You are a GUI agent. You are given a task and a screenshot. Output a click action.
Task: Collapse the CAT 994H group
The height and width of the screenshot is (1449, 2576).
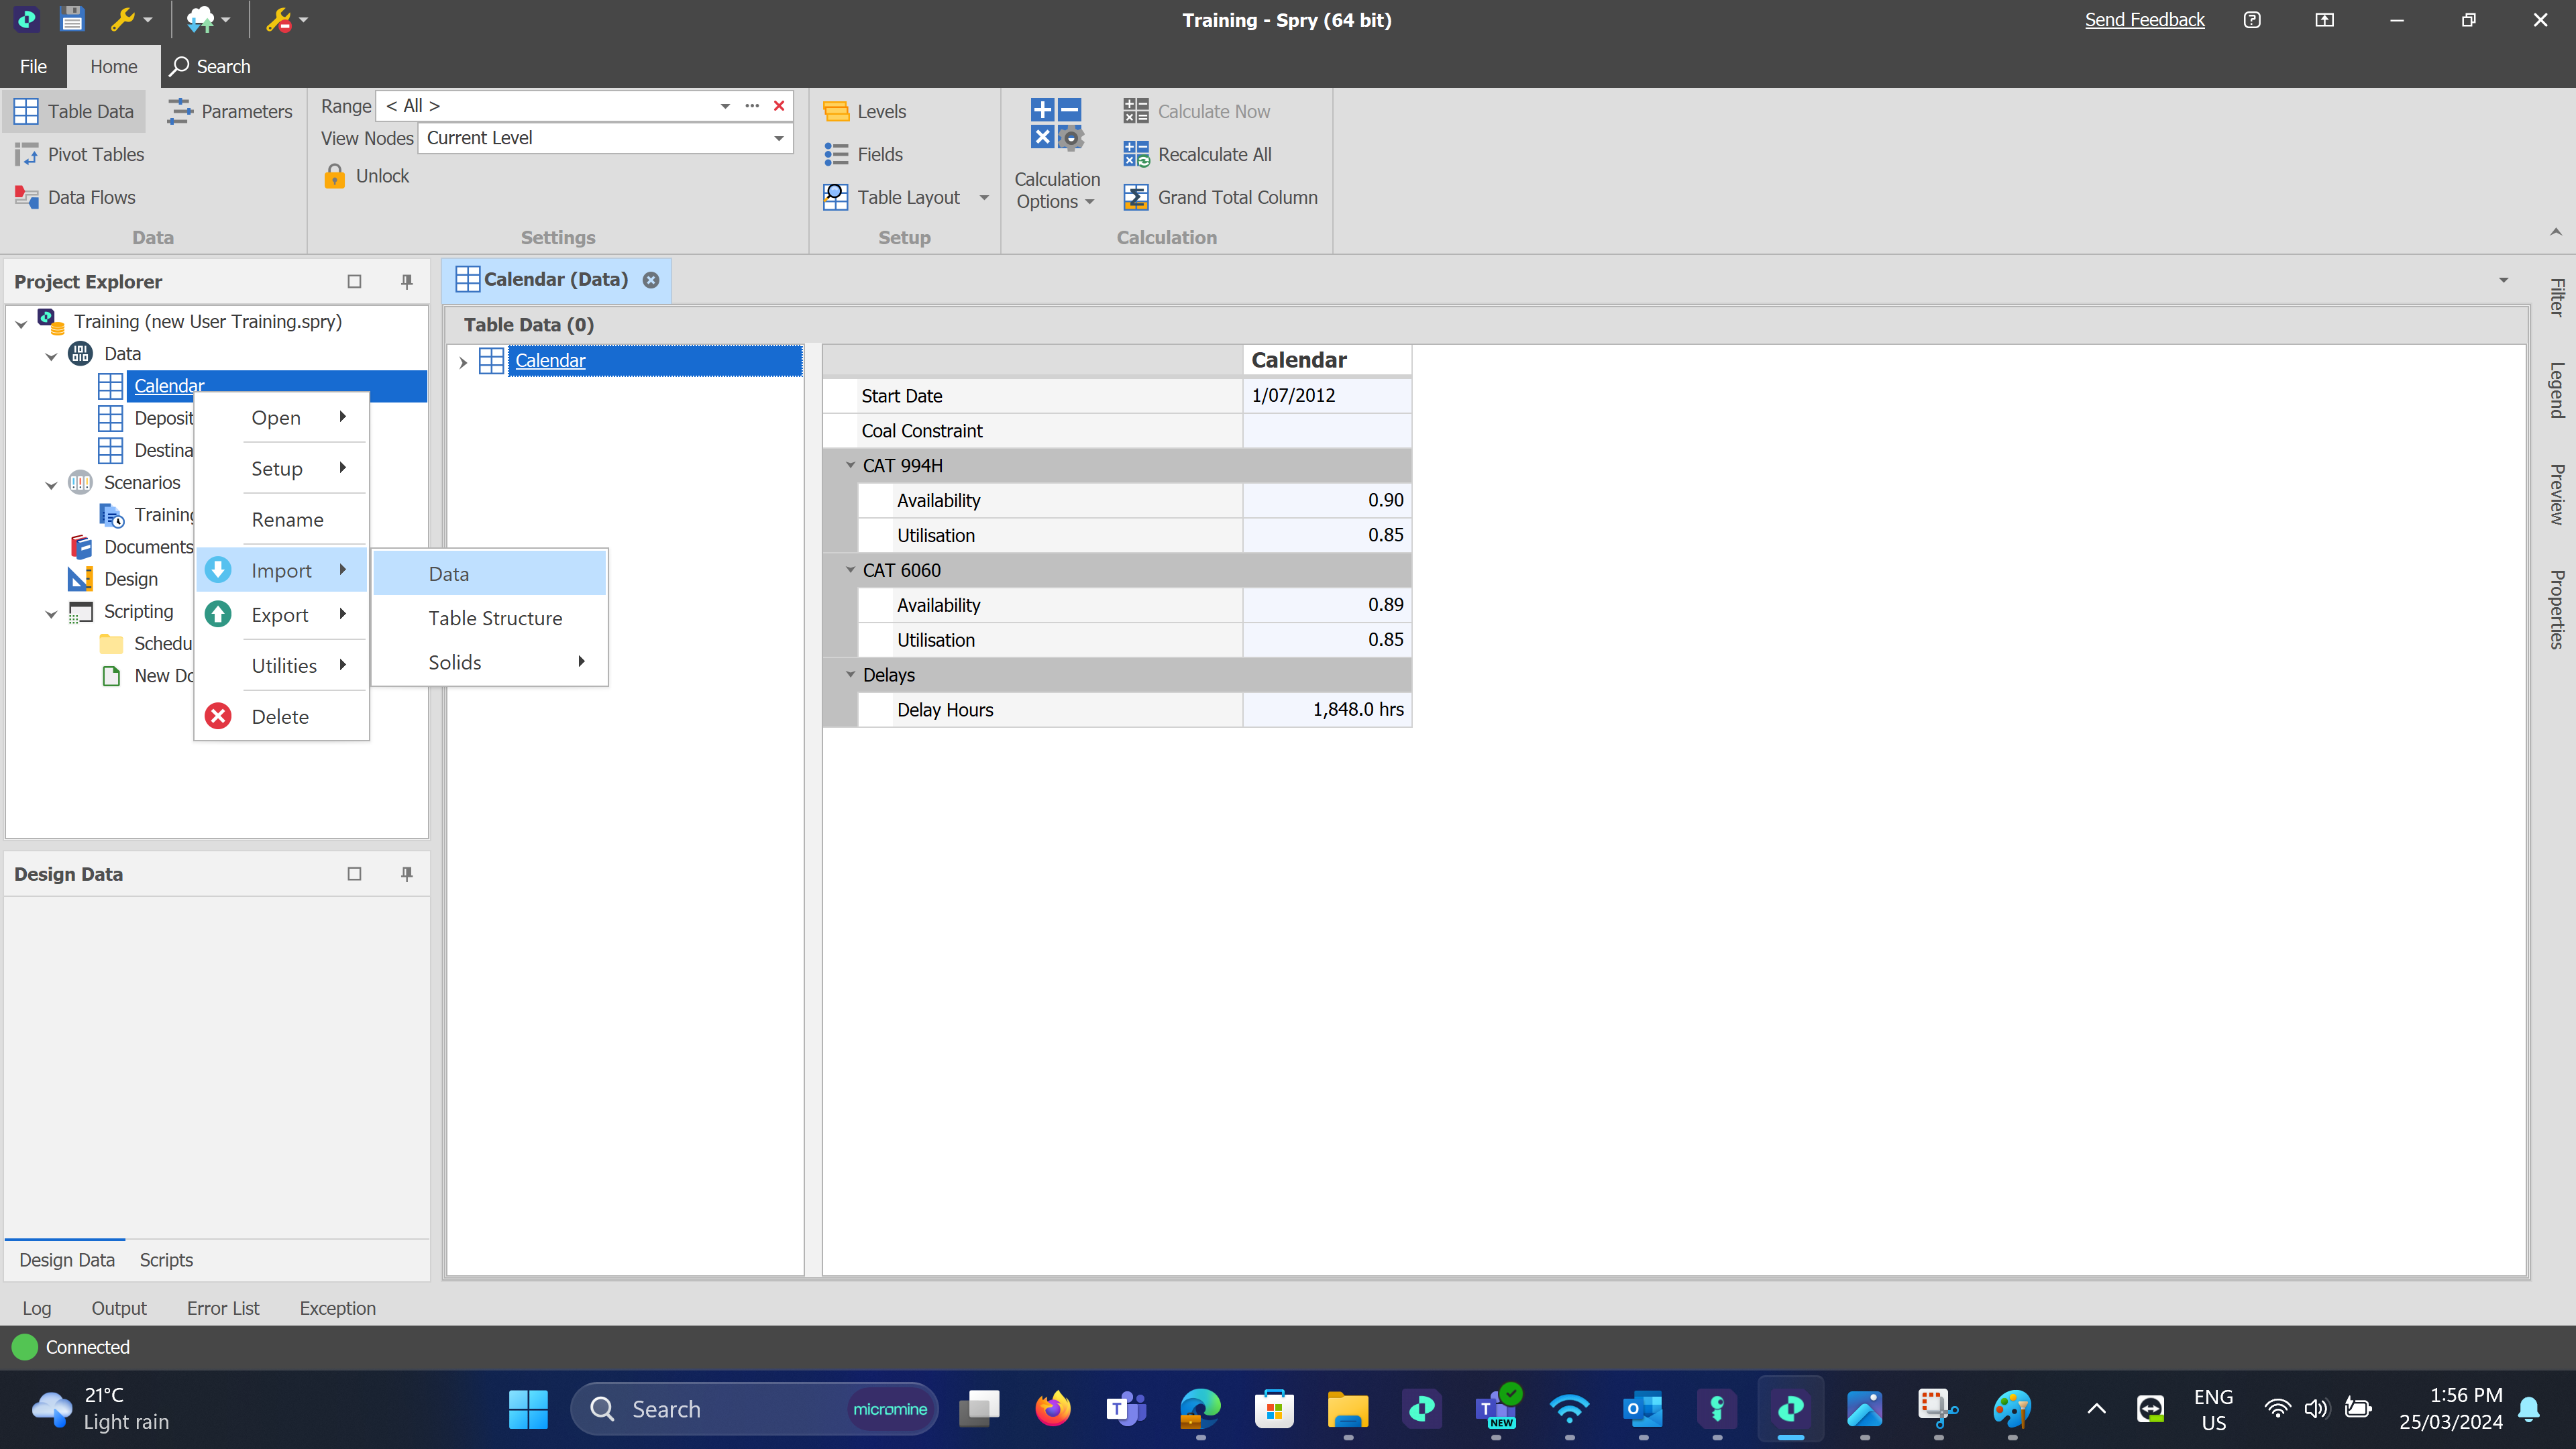(x=851, y=465)
